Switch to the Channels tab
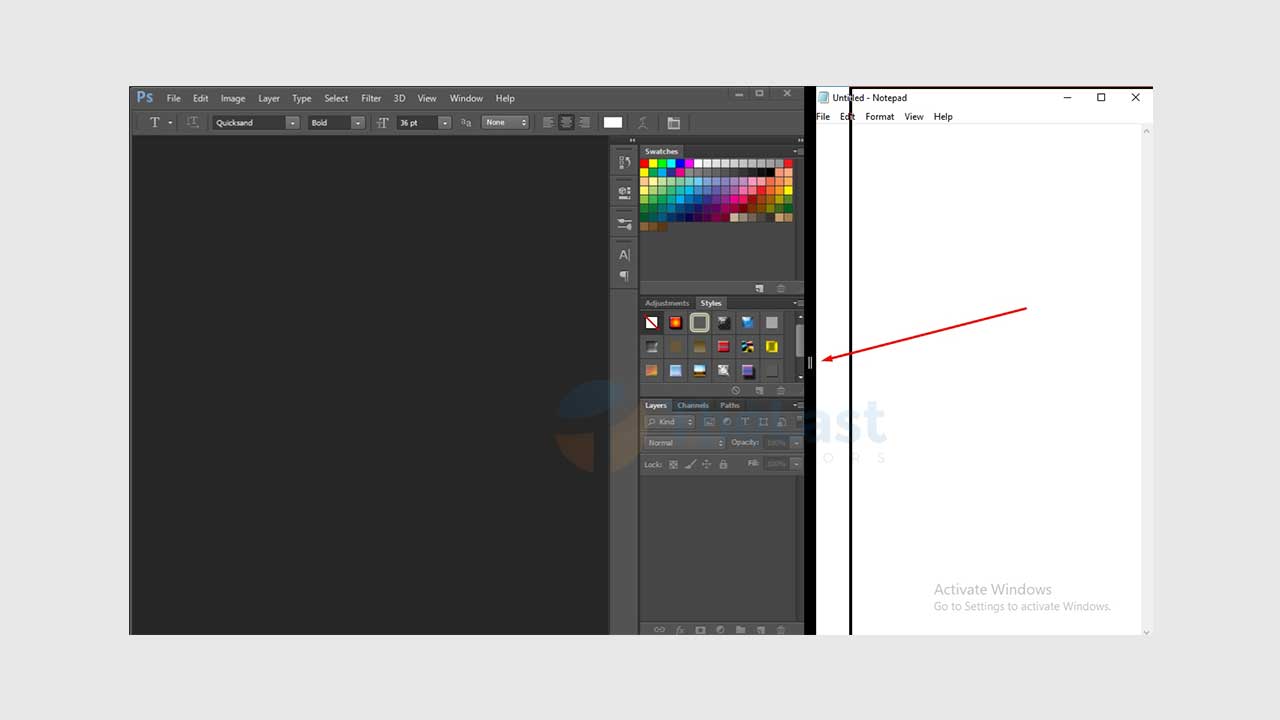 [x=692, y=405]
